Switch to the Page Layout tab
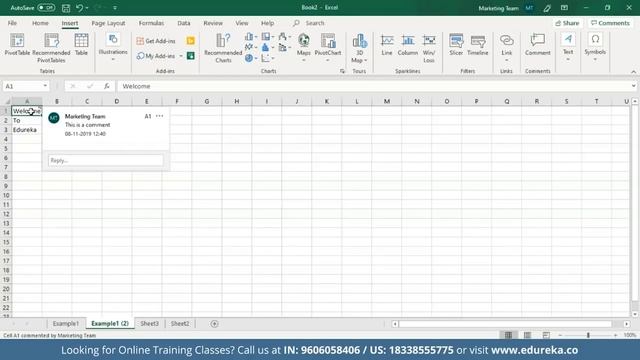Viewport: 640px width, 360px height. coord(108,23)
